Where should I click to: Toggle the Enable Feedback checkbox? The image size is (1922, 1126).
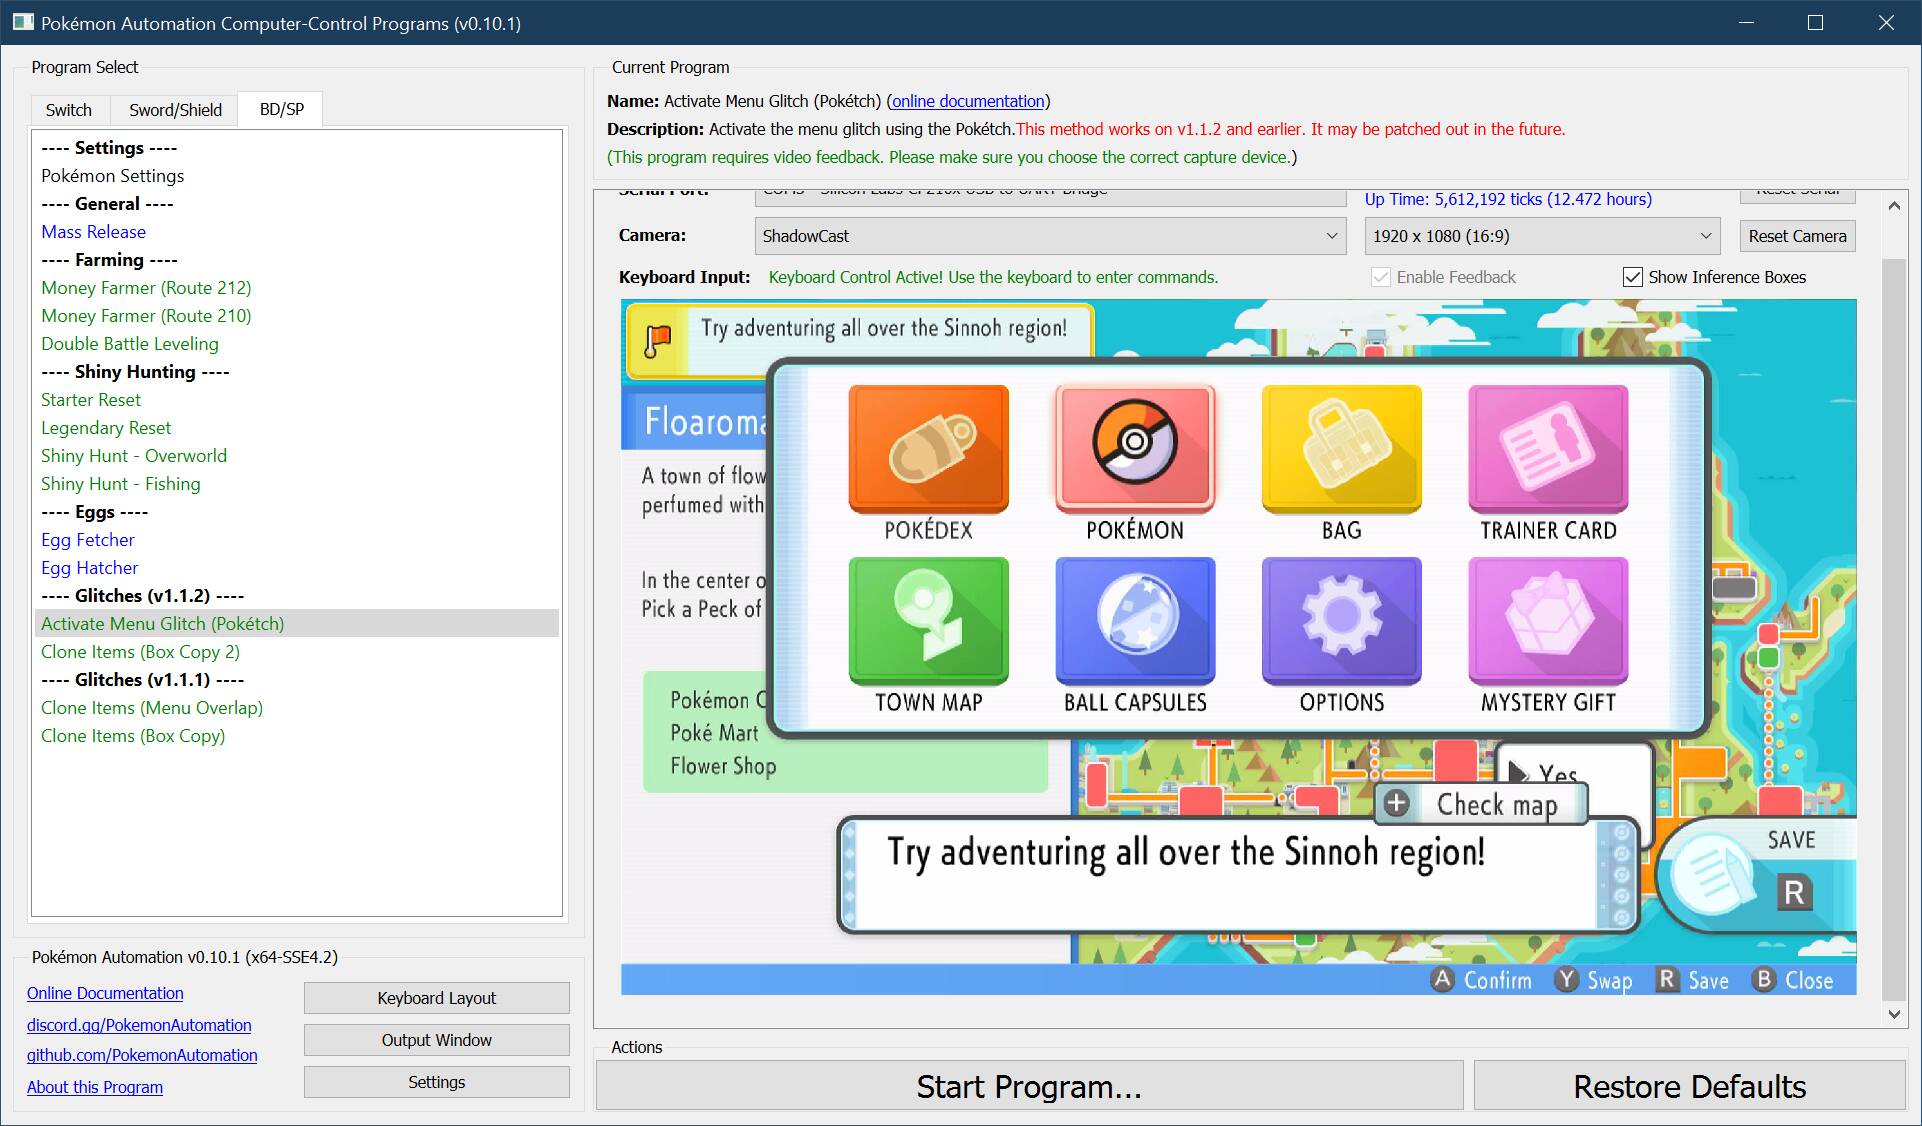tap(1381, 277)
